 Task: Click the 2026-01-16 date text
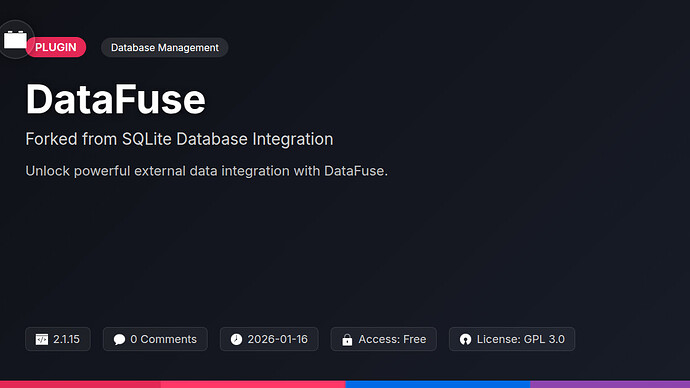tap(278, 339)
